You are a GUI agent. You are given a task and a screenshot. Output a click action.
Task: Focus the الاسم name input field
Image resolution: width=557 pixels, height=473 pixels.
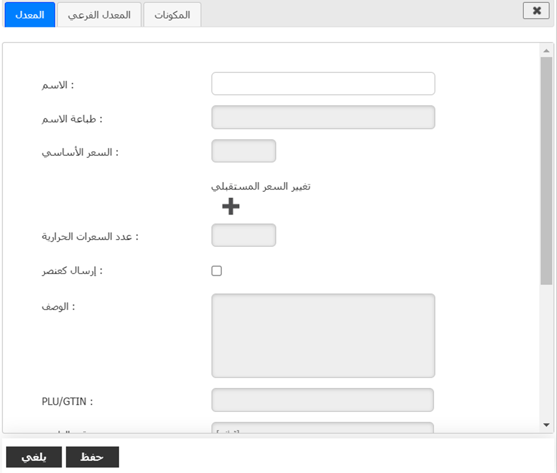click(x=323, y=84)
